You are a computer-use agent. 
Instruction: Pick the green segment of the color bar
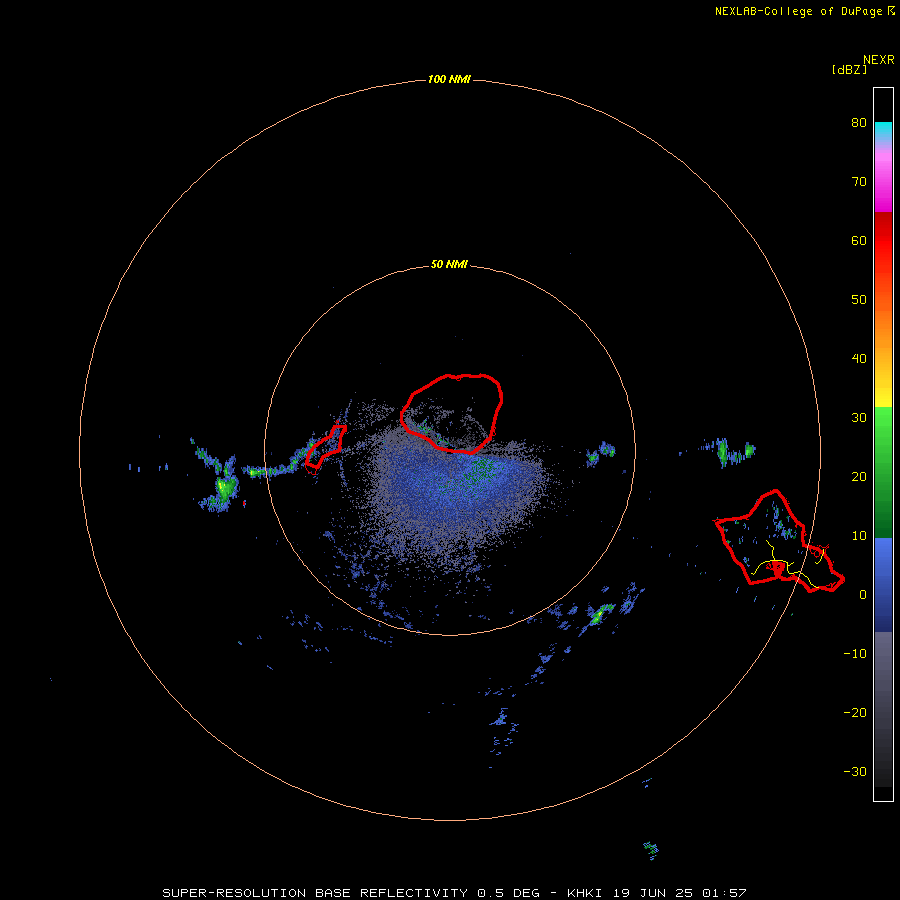pos(883,472)
